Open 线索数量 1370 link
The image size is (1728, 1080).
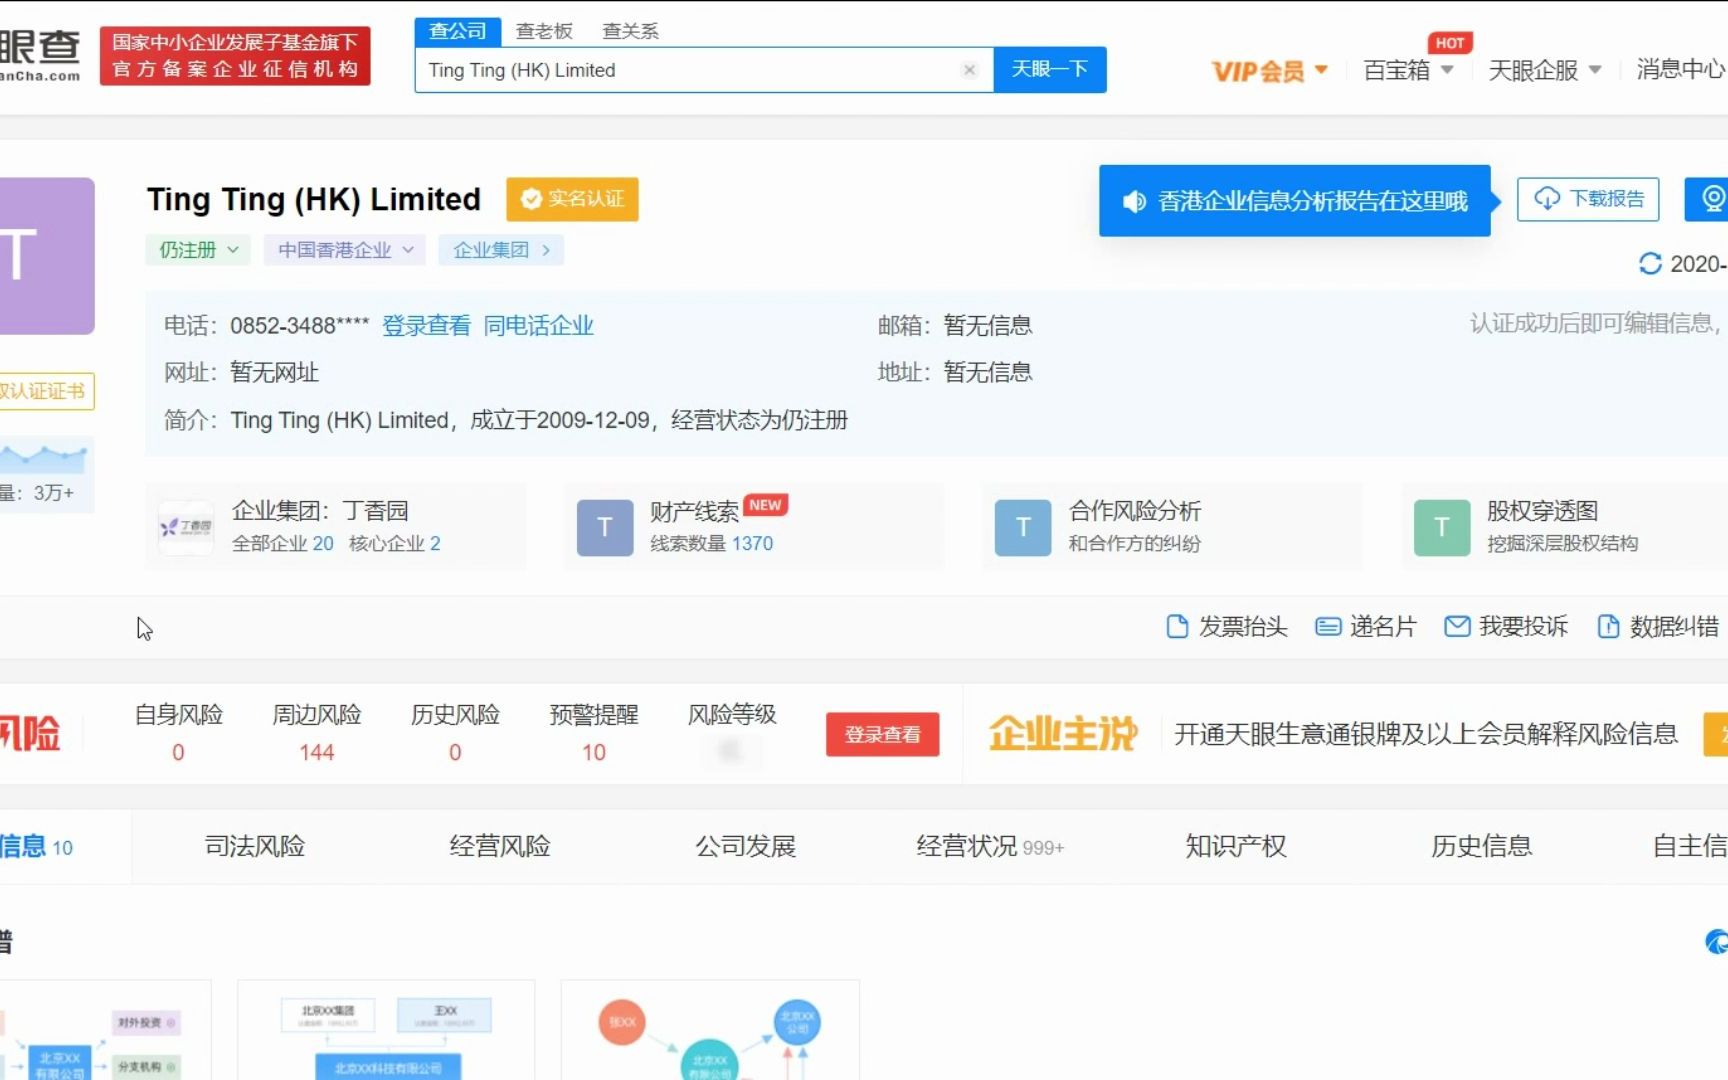[711, 544]
